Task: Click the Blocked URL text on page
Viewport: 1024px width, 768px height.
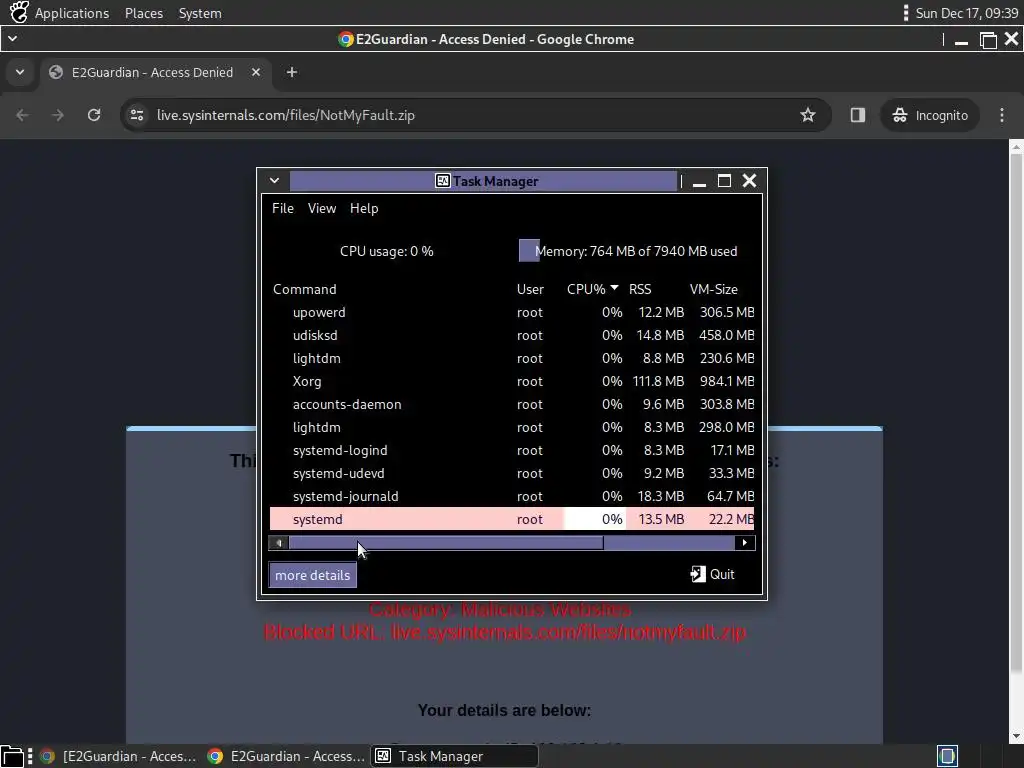Action: click(505, 632)
